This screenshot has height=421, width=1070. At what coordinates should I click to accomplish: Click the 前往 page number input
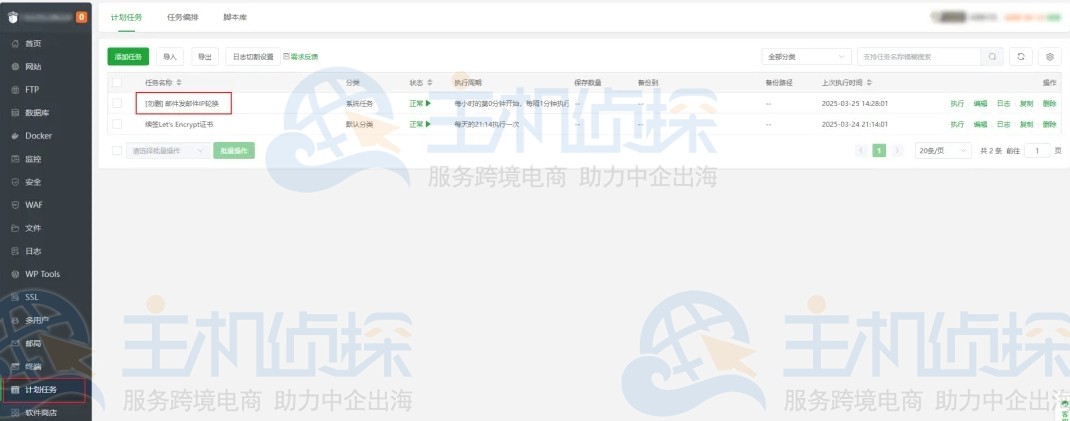point(1037,151)
